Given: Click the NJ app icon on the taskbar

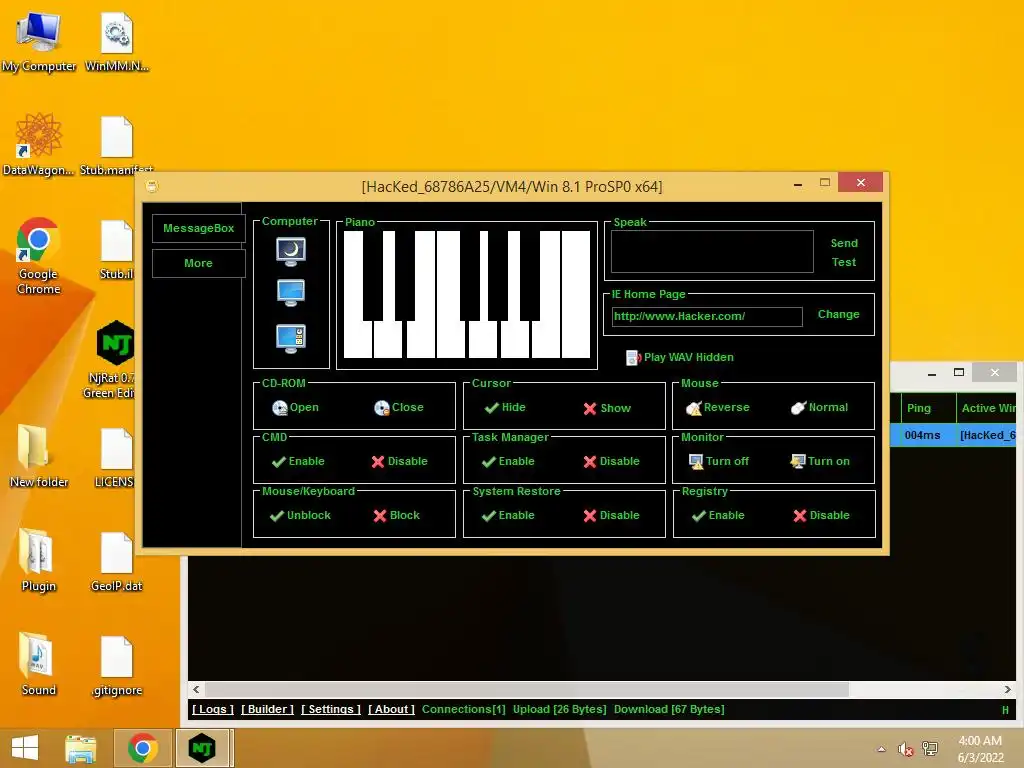Looking at the screenshot, I should click(x=202, y=748).
